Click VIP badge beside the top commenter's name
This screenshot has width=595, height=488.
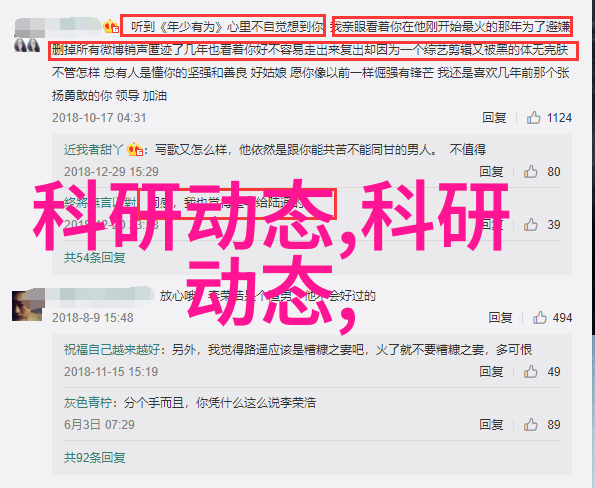point(111,27)
